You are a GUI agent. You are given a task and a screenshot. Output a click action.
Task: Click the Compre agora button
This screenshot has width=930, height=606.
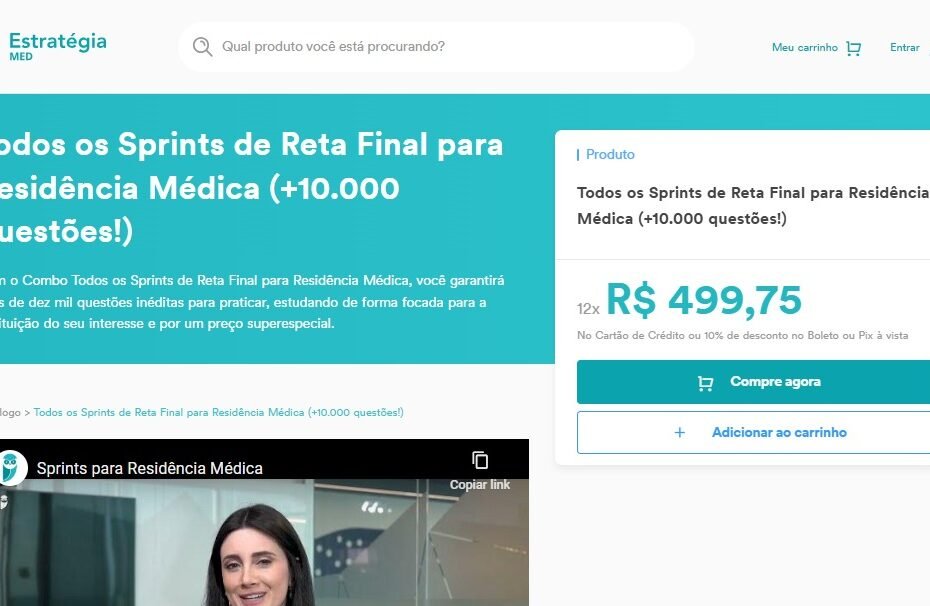753,382
